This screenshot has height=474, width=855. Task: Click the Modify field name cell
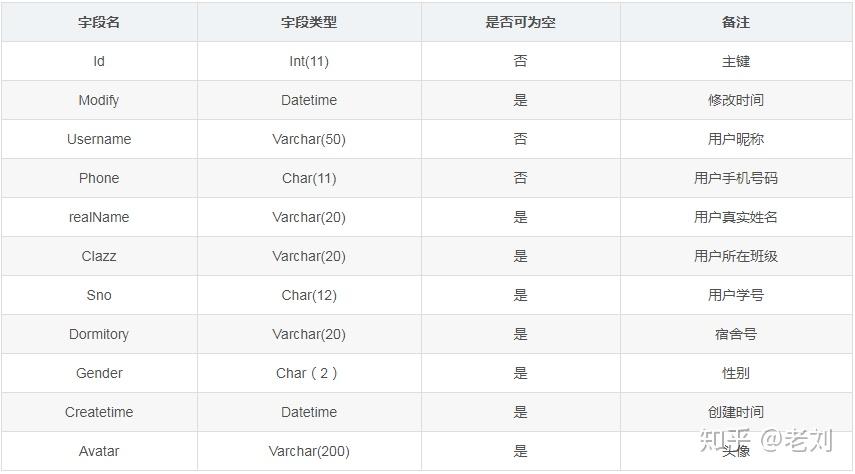[99, 100]
